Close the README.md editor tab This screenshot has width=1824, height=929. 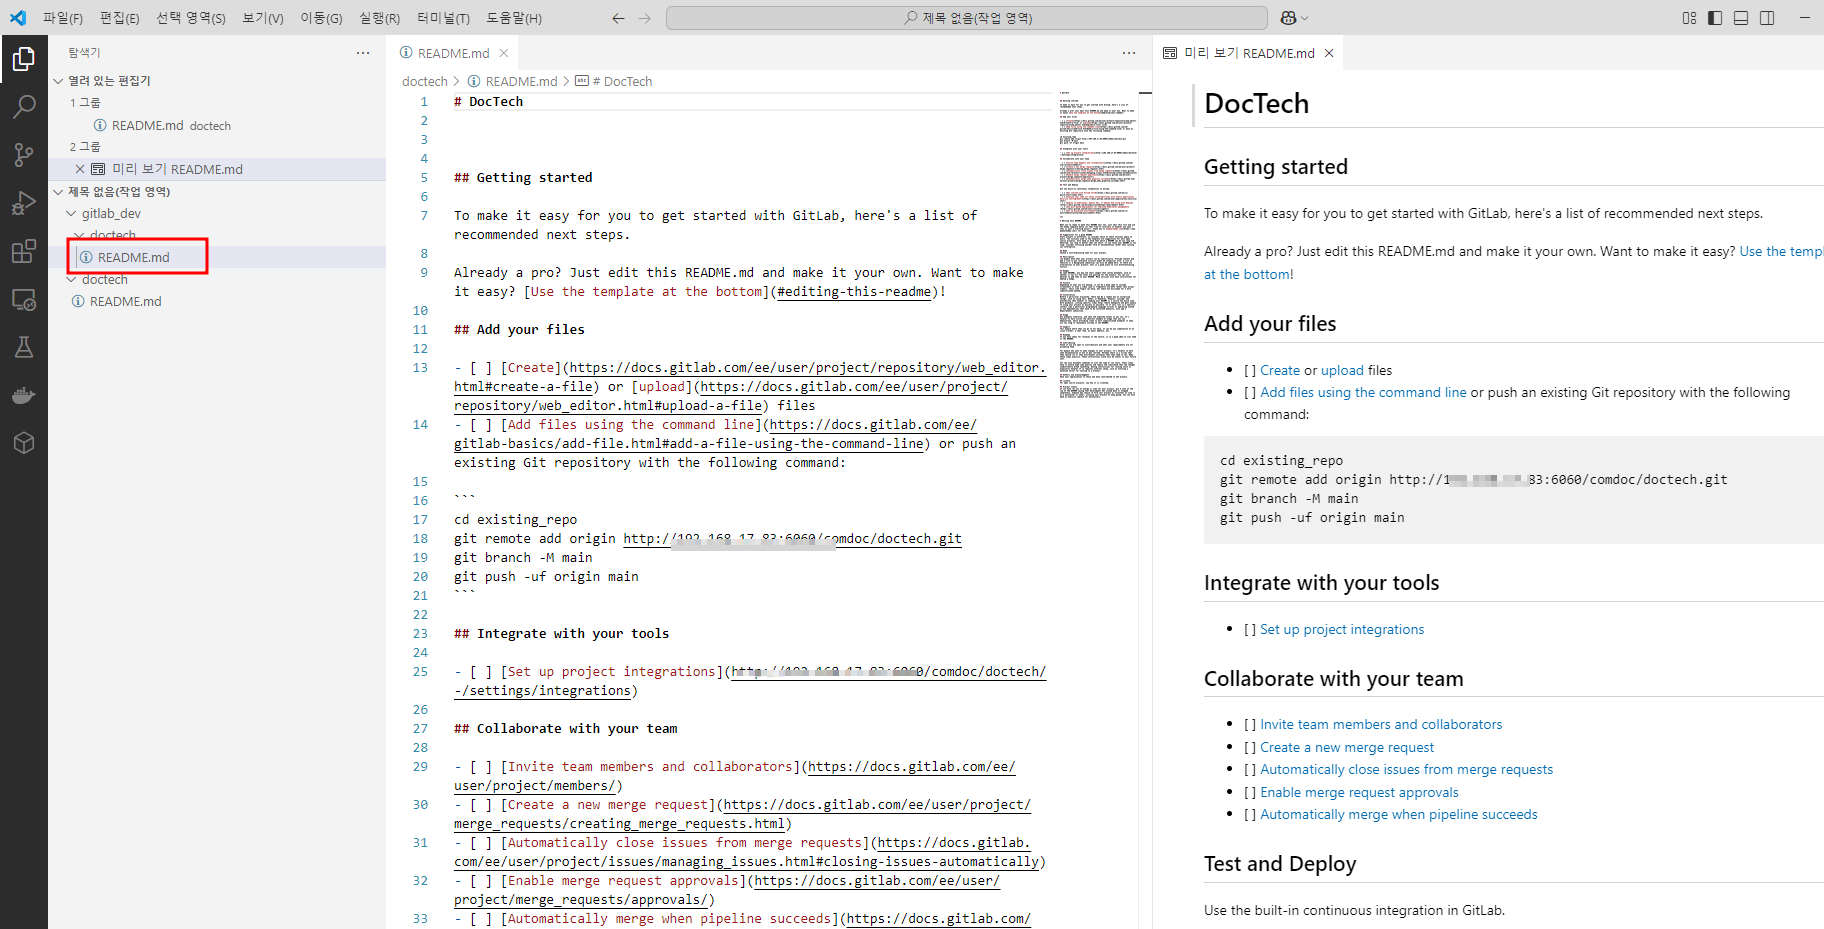pos(504,53)
